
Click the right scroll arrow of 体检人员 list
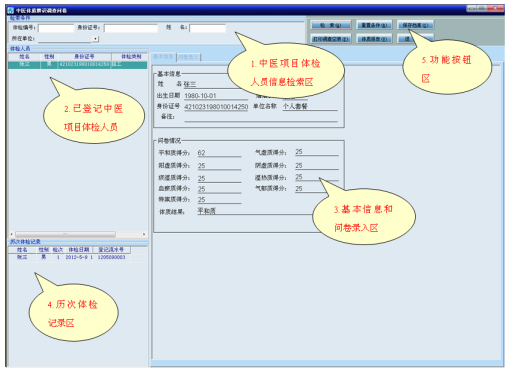point(144,234)
